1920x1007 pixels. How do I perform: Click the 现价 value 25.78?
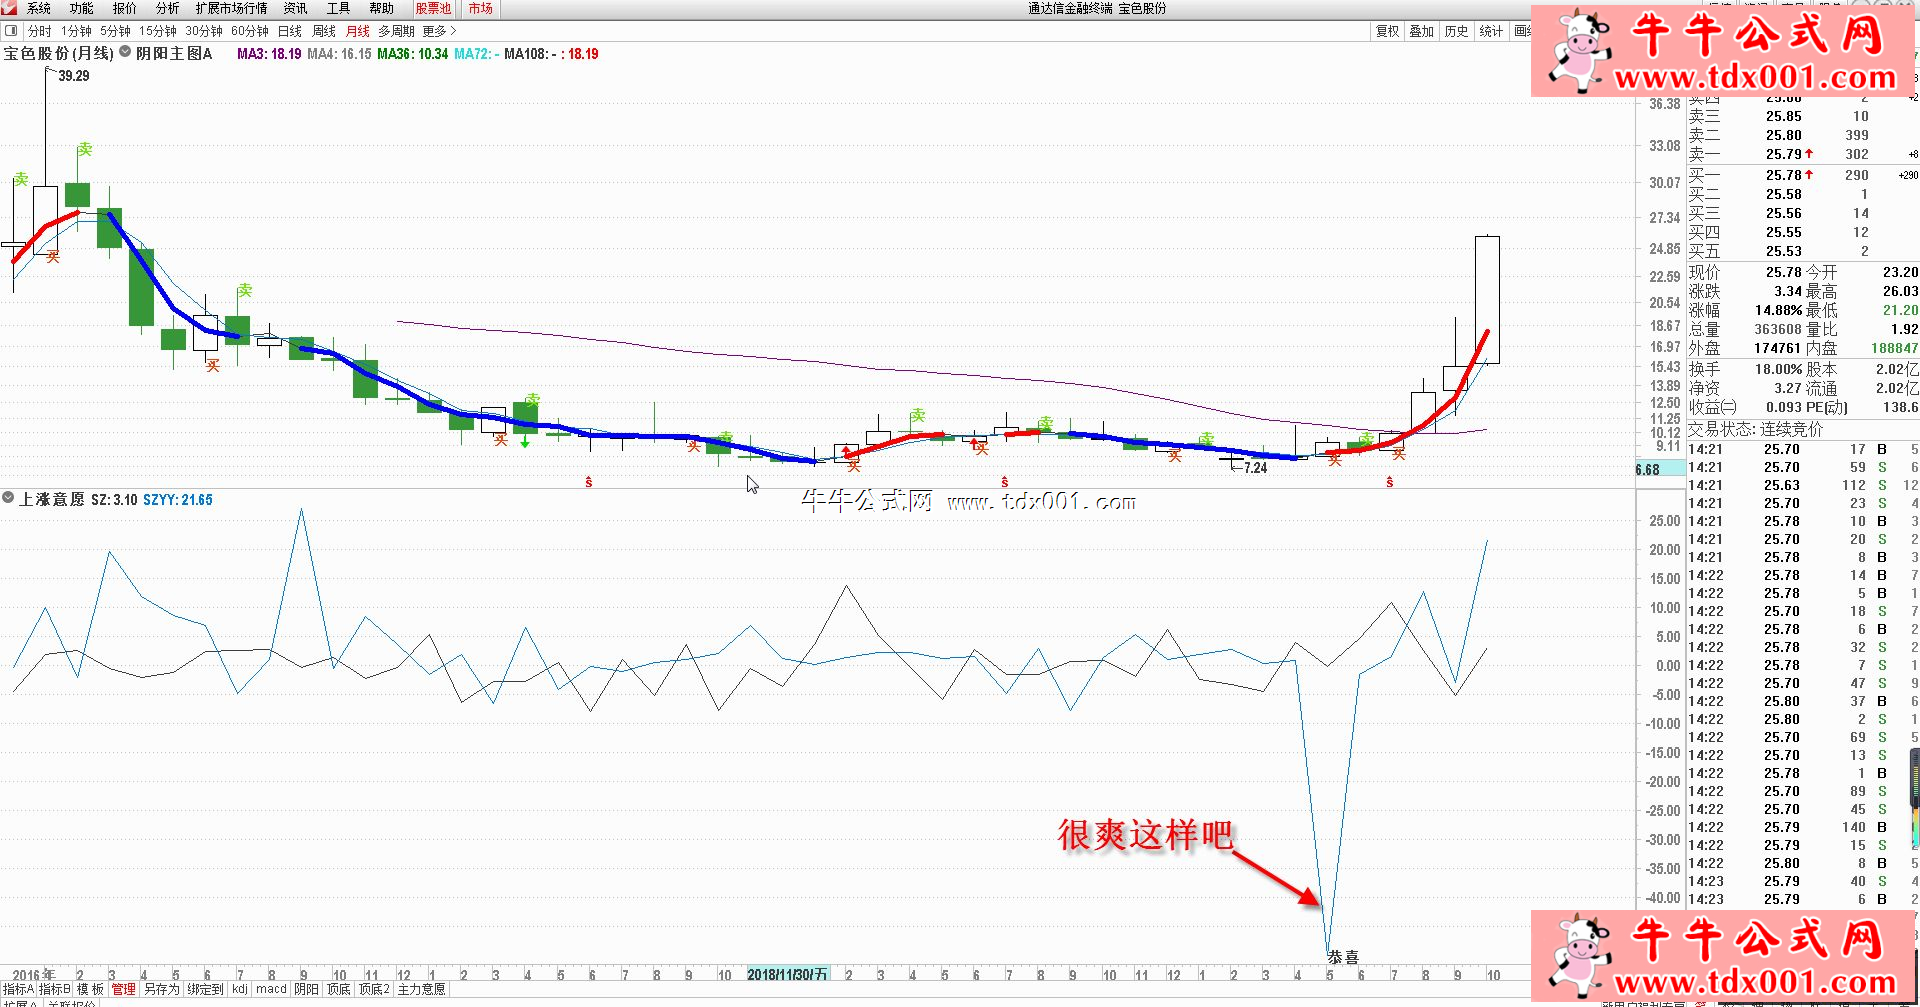(1783, 272)
